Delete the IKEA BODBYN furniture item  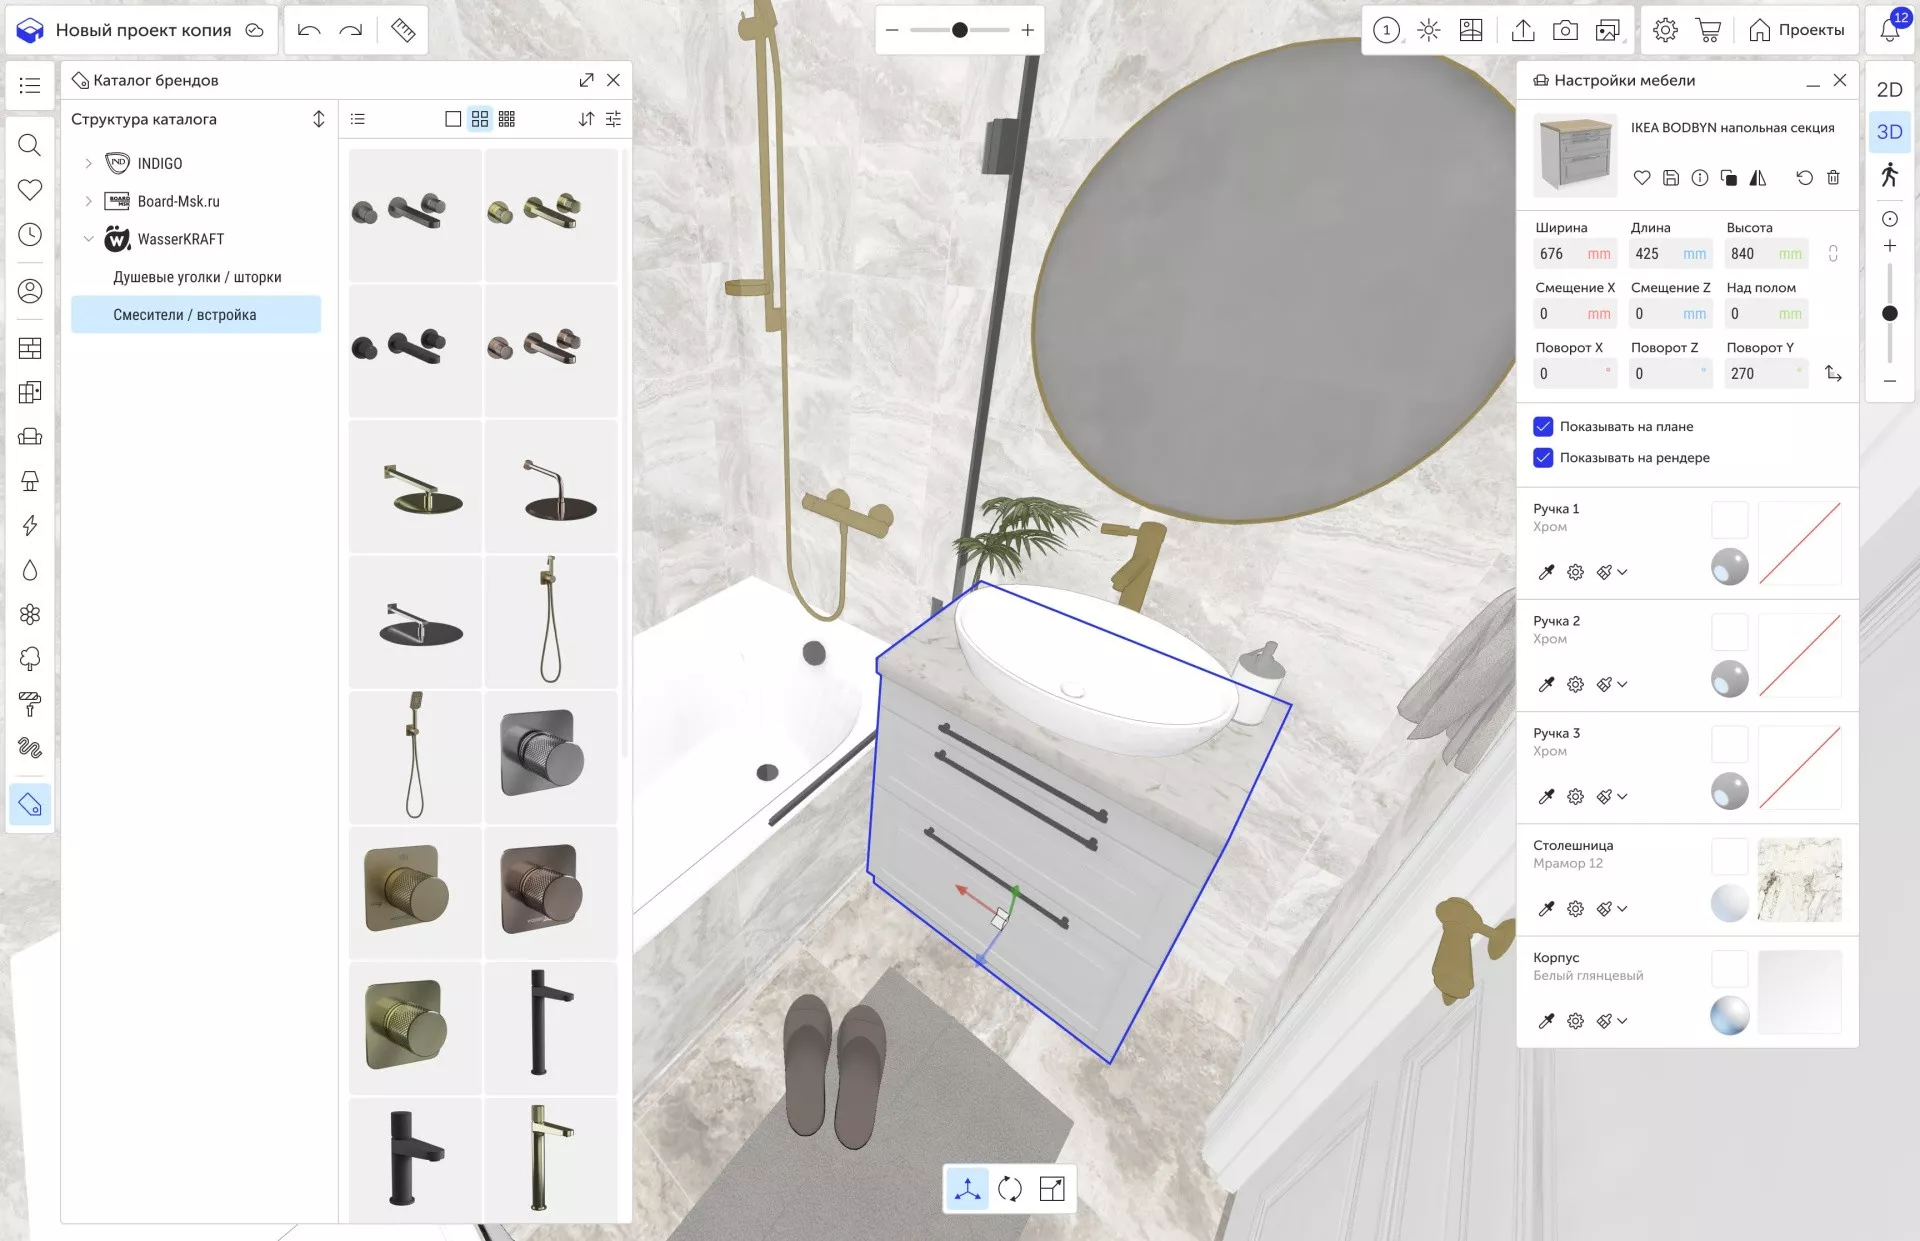point(1833,178)
